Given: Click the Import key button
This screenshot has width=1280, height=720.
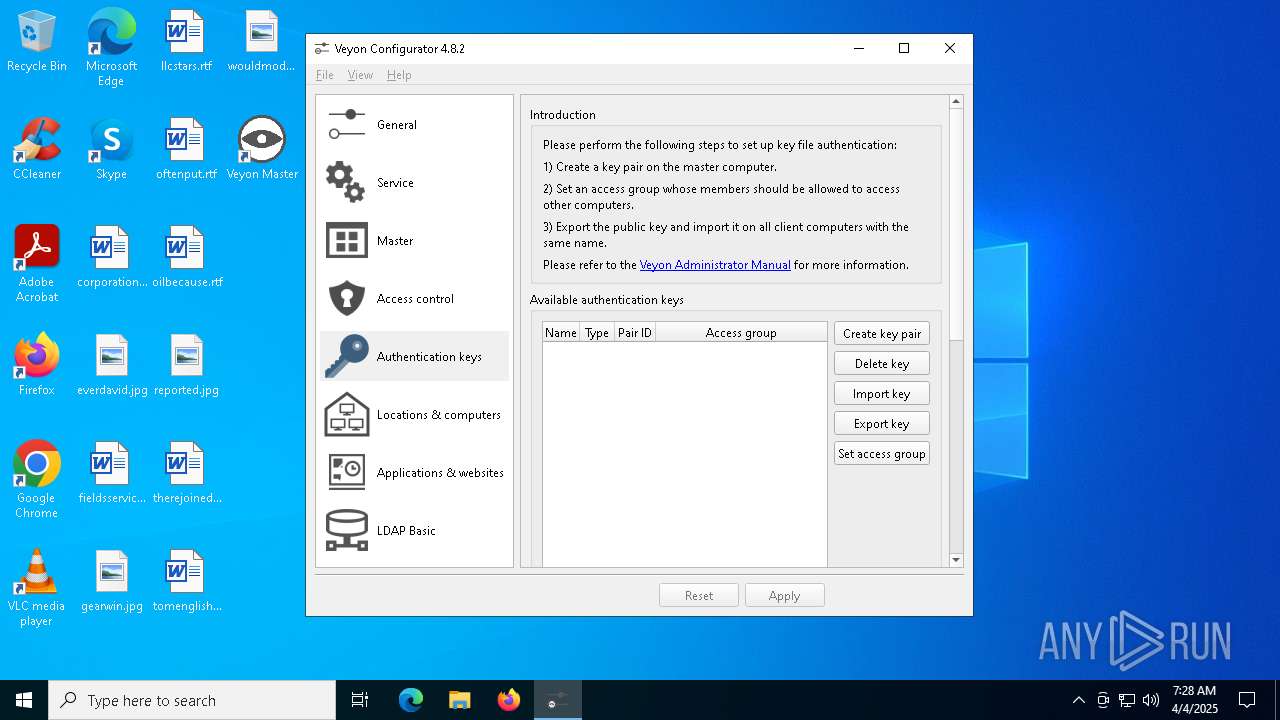Looking at the screenshot, I should 882,393.
